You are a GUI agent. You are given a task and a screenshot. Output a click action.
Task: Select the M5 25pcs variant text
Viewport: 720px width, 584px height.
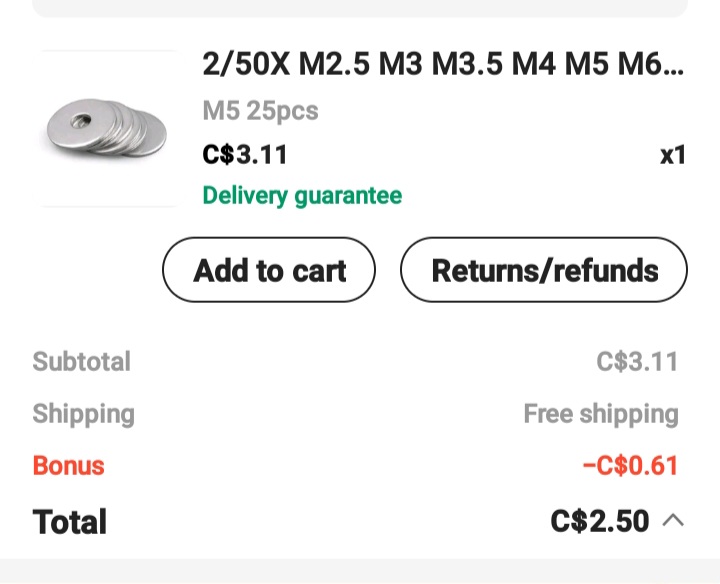(x=260, y=110)
